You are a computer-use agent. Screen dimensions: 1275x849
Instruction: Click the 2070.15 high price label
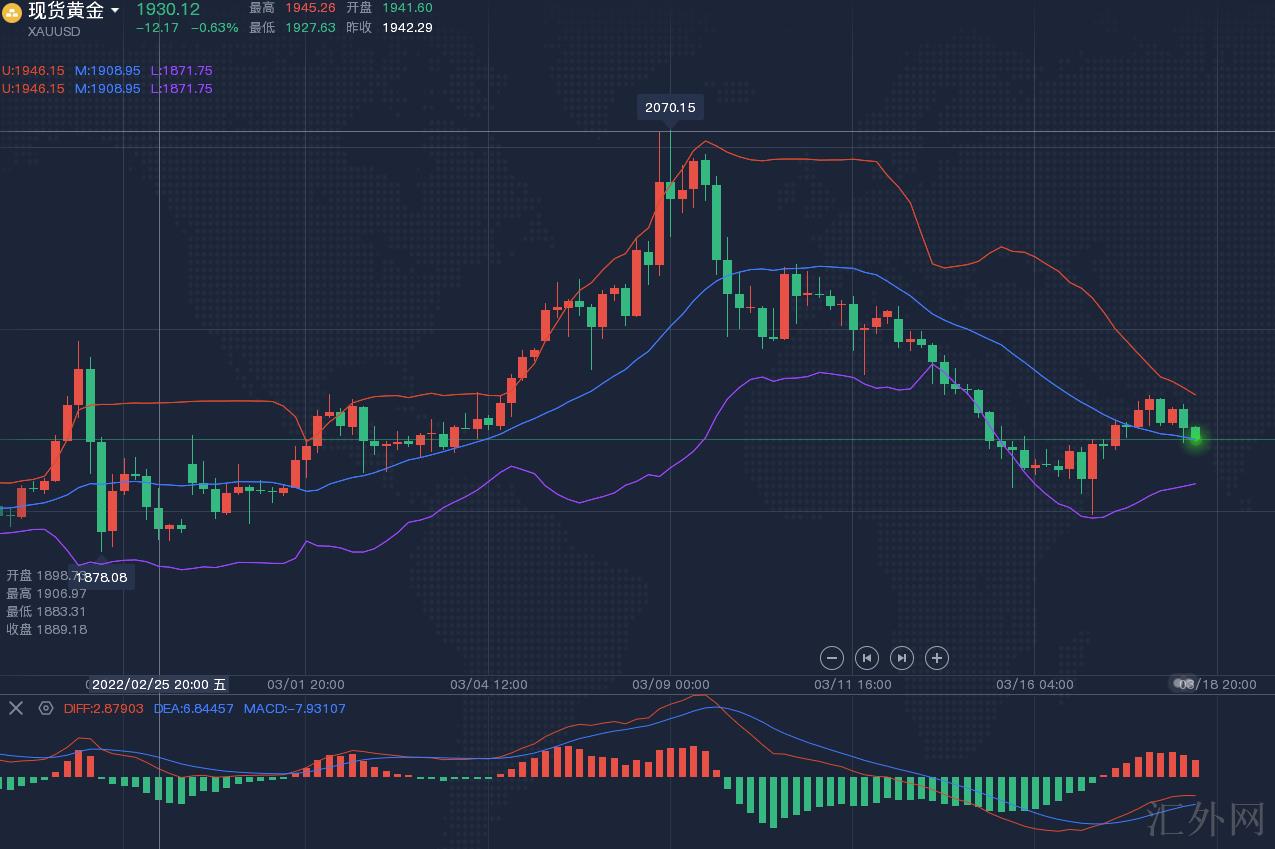pyautogui.click(x=670, y=107)
